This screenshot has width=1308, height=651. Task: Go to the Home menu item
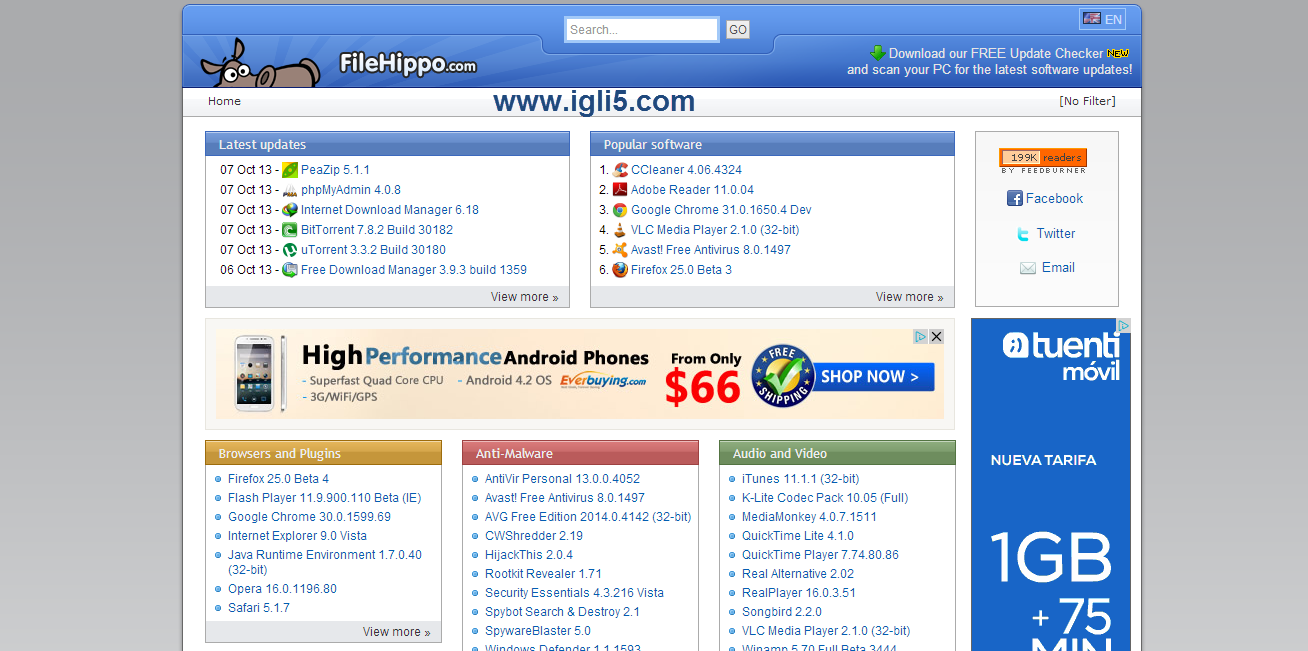[224, 101]
